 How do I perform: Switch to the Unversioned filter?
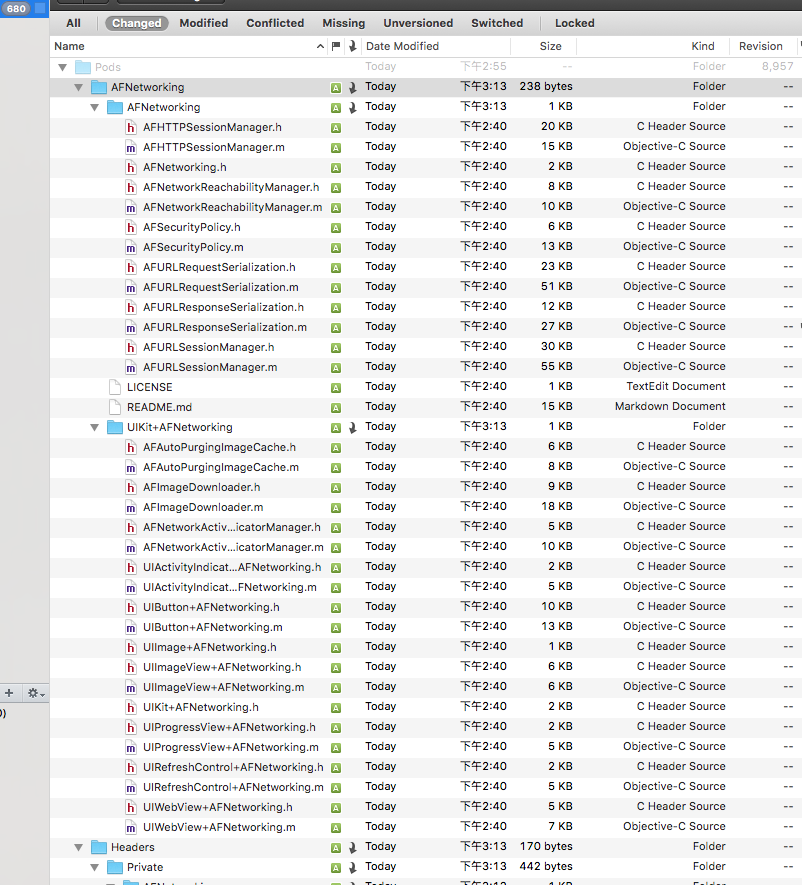418,23
